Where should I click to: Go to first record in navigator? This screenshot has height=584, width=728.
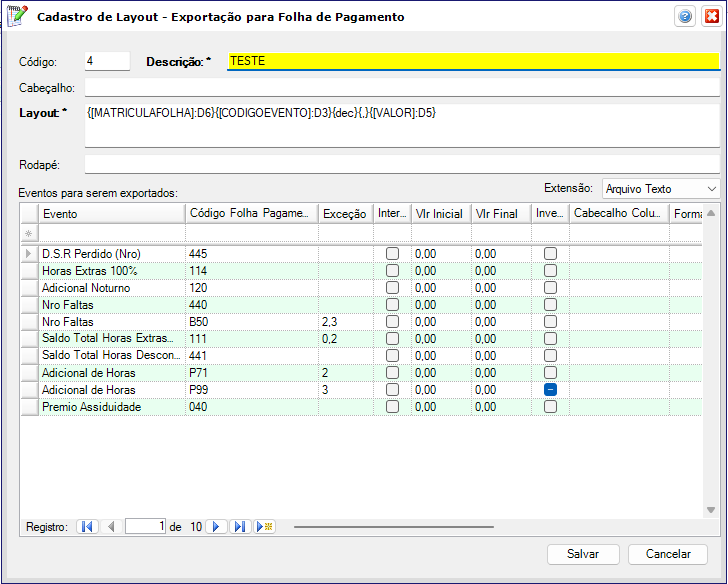(87, 526)
